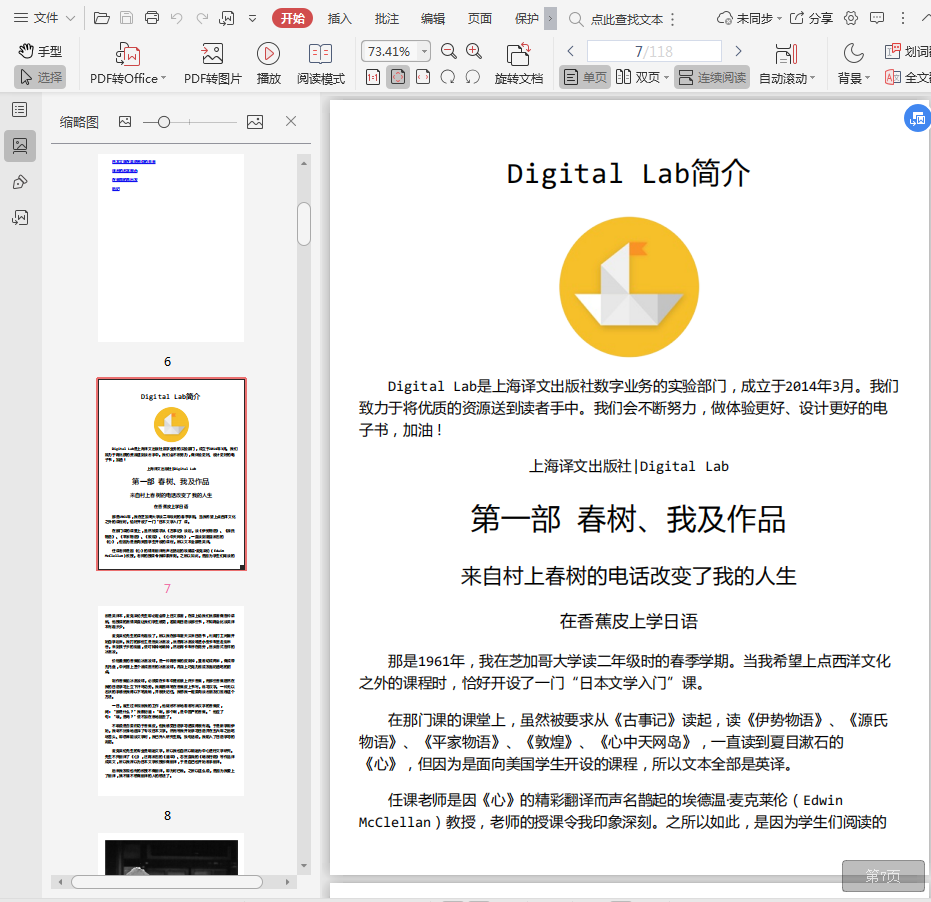The height and width of the screenshot is (902, 931).
Task: Select the page 8 thumbnail
Action: point(170,700)
